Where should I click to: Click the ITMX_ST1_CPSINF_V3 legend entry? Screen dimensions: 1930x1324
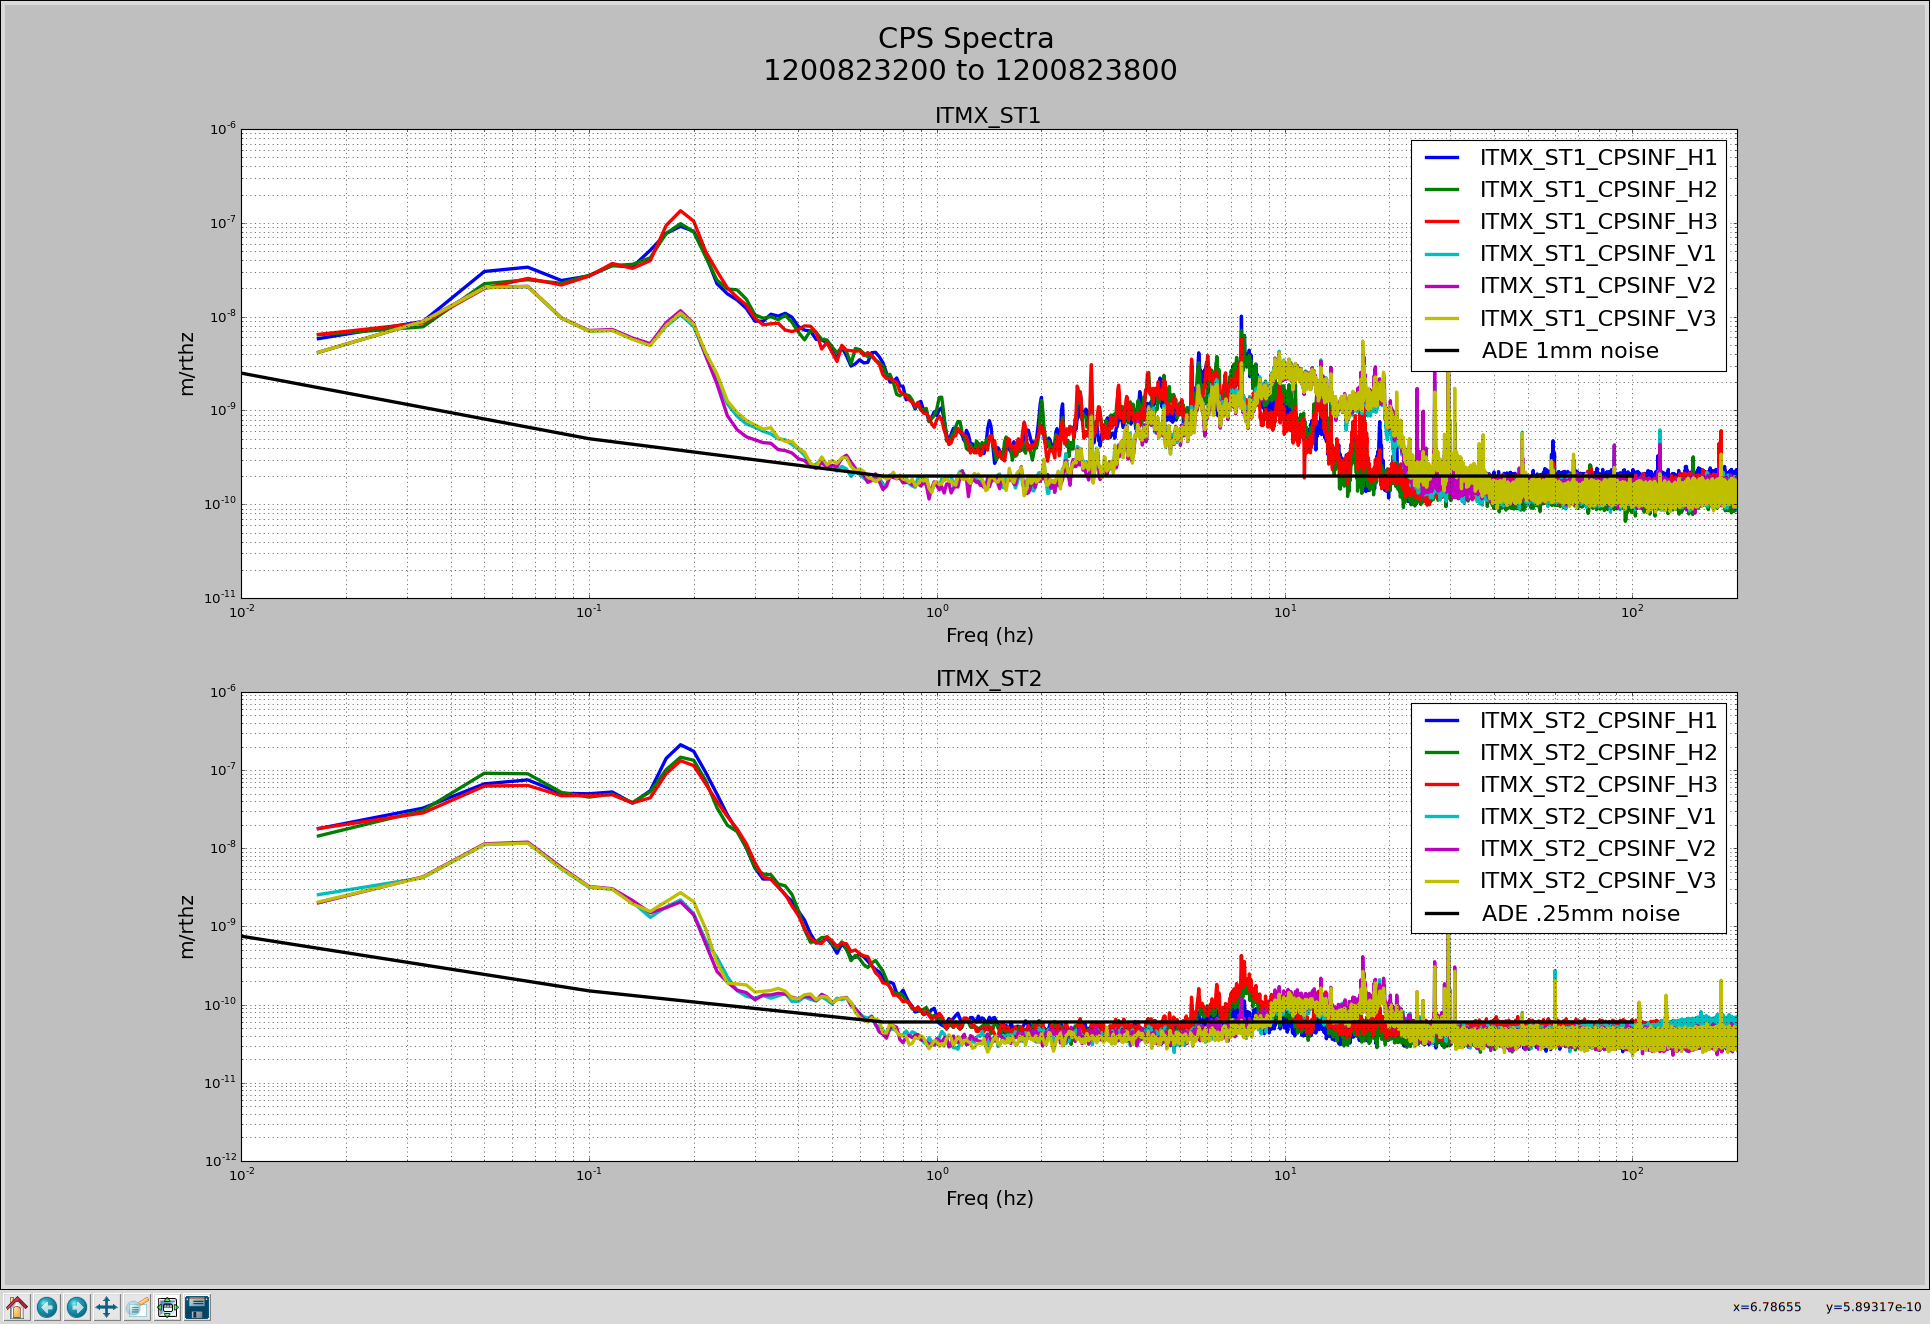[x=1597, y=319]
